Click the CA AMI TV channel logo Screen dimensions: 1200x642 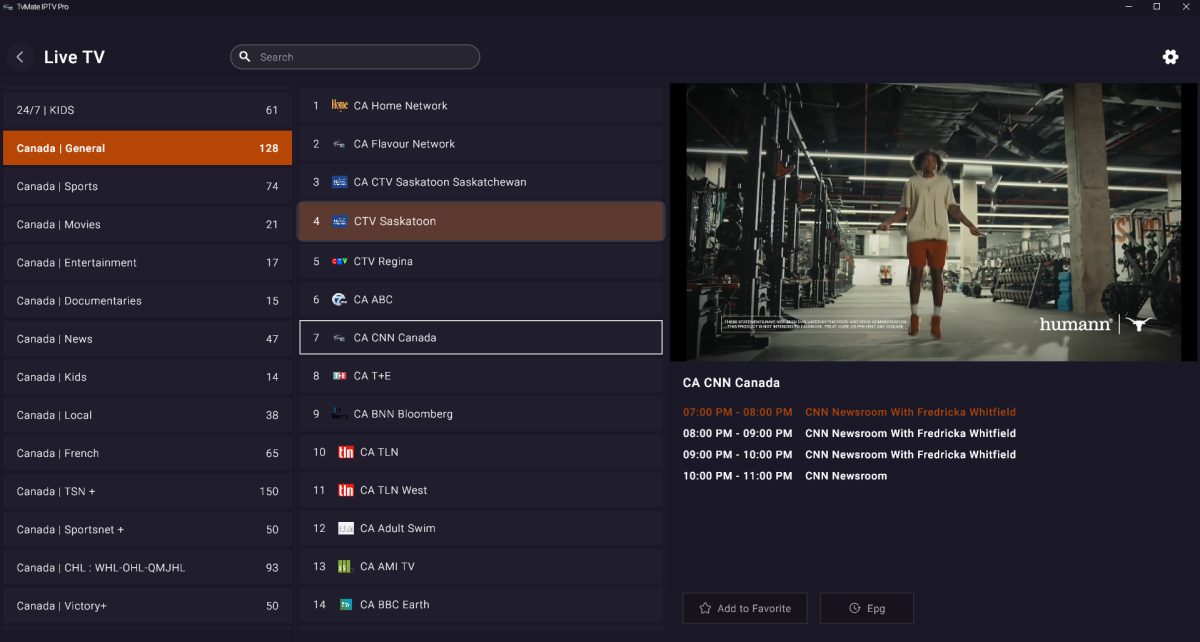pyautogui.click(x=346, y=567)
